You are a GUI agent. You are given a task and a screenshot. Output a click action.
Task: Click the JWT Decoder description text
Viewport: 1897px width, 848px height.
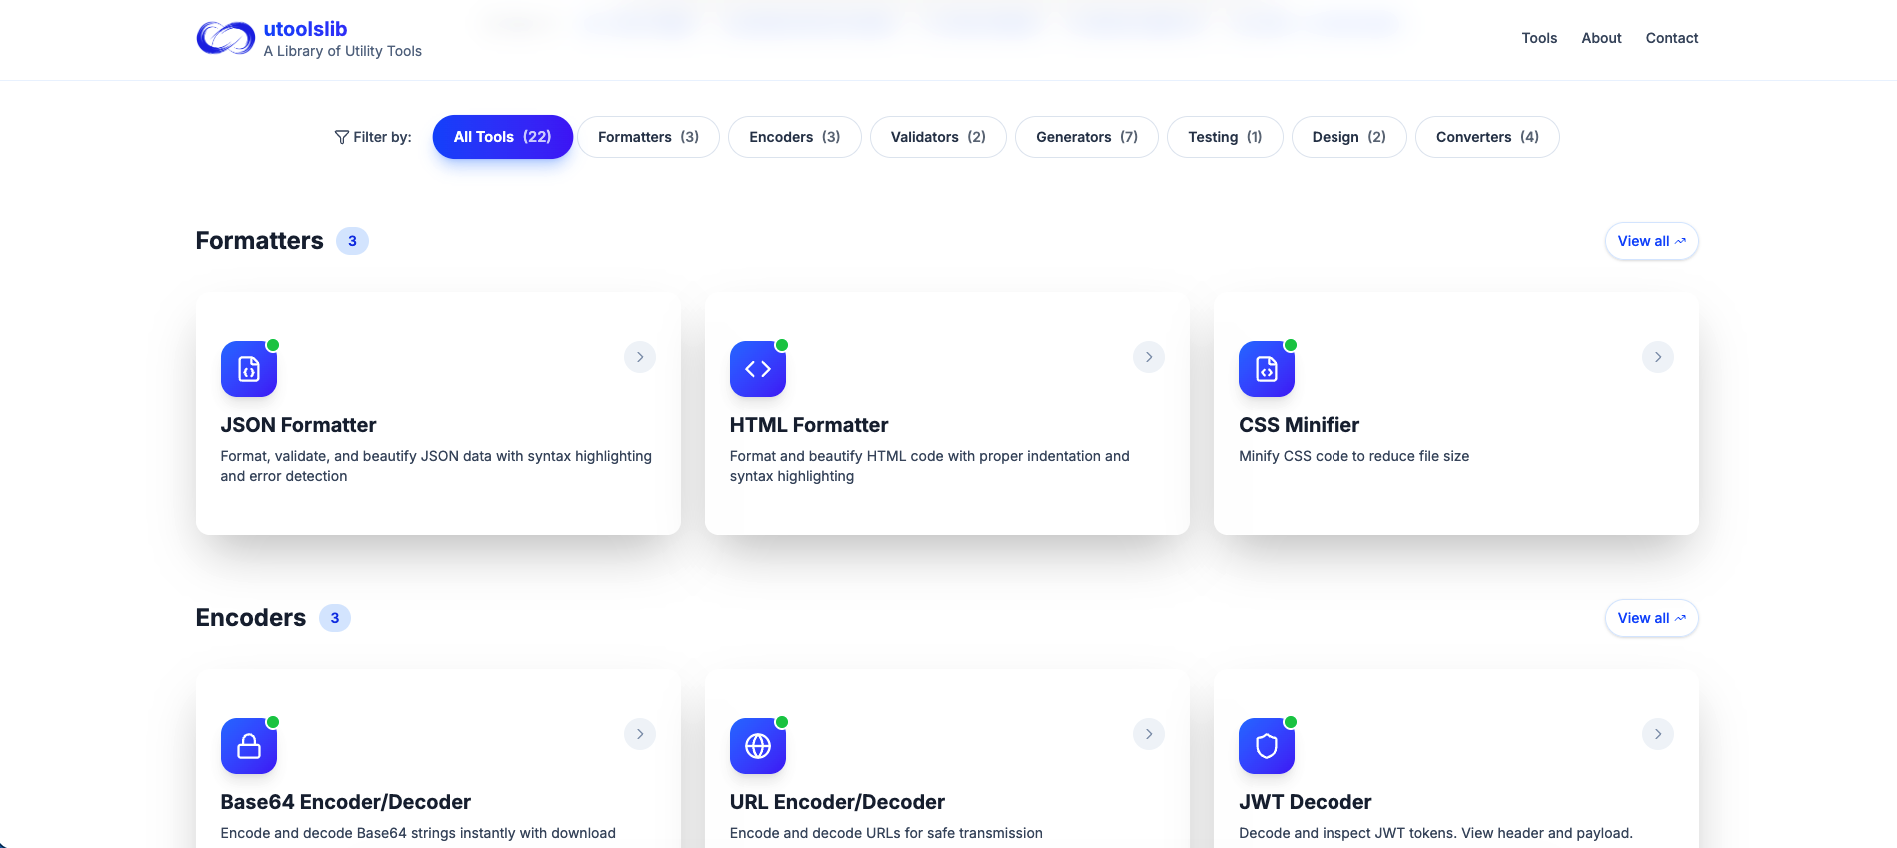1436,833
